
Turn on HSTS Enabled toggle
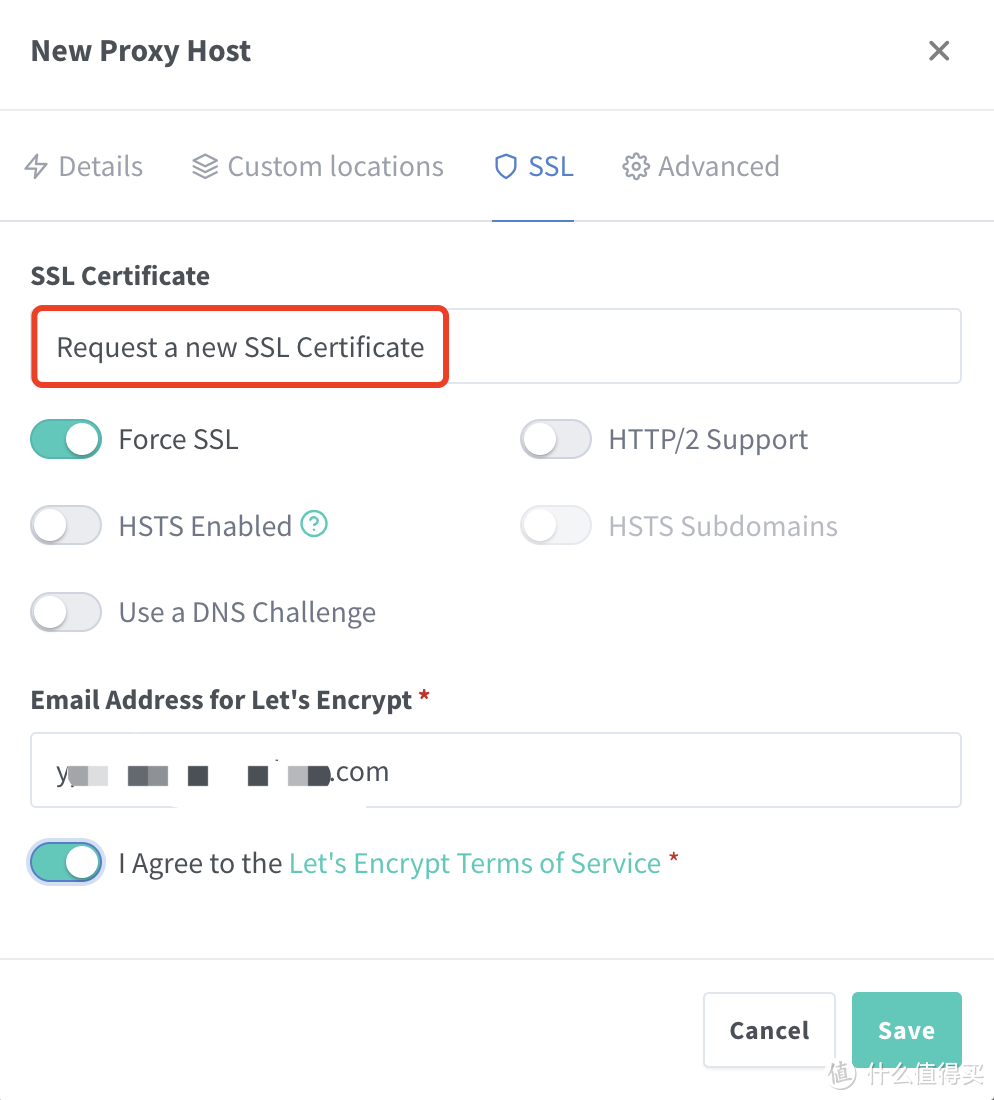point(66,526)
